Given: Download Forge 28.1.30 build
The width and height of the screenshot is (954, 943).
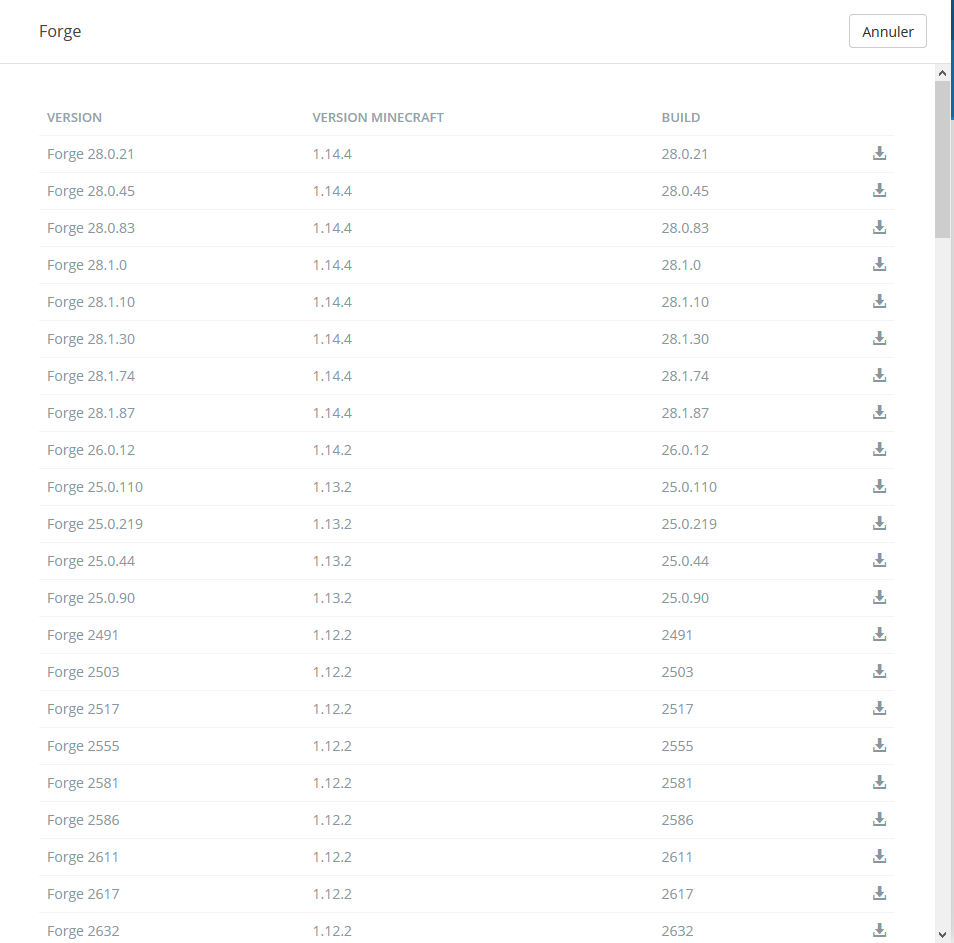Looking at the screenshot, I should (x=879, y=338).
